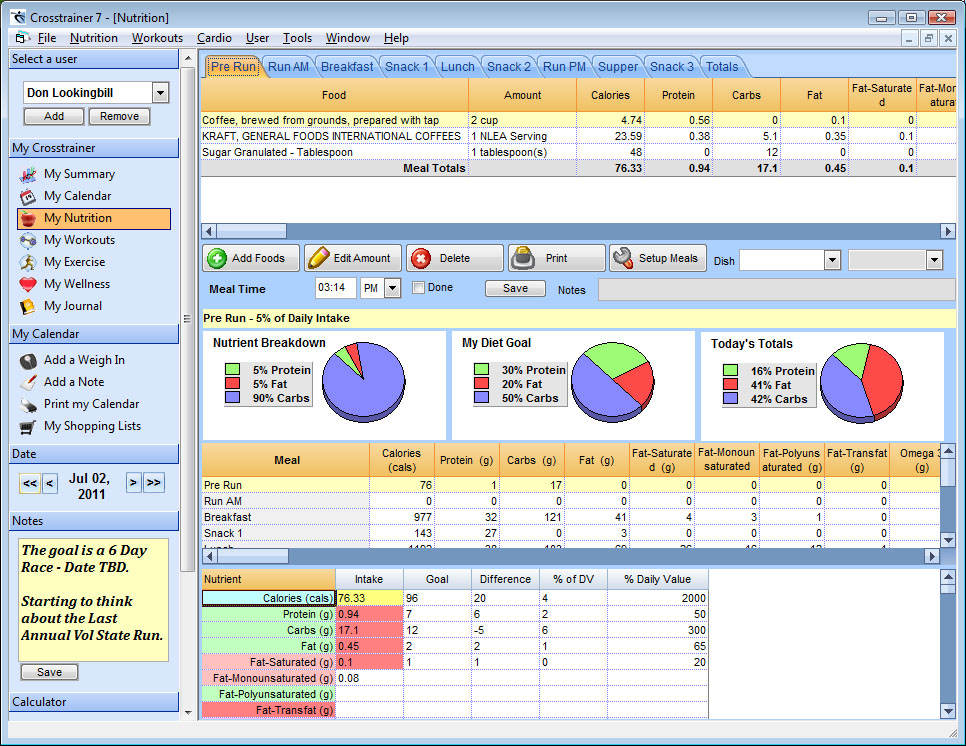Image resolution: width=966 pixels, height=746 pixels.
Task: Open My Shopping Lists cart icon
Action: point(28,426)
